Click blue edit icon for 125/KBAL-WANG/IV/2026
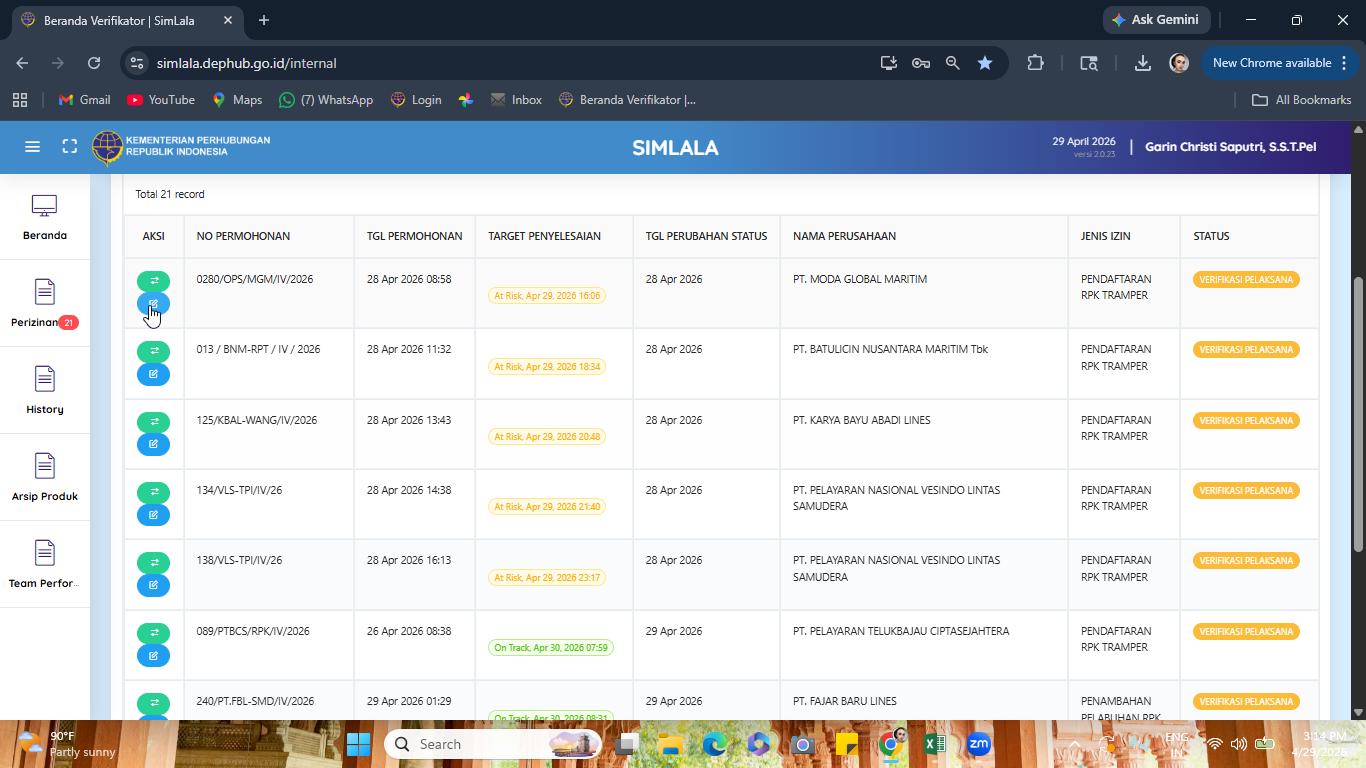The image size is (1366, 768). [x=153, y=444]
